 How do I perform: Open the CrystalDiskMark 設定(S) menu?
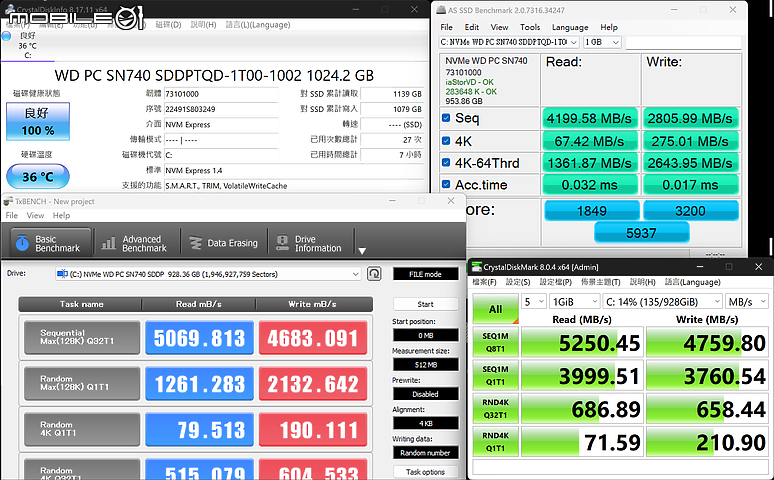pyautogui.click(x=518, y=282)
